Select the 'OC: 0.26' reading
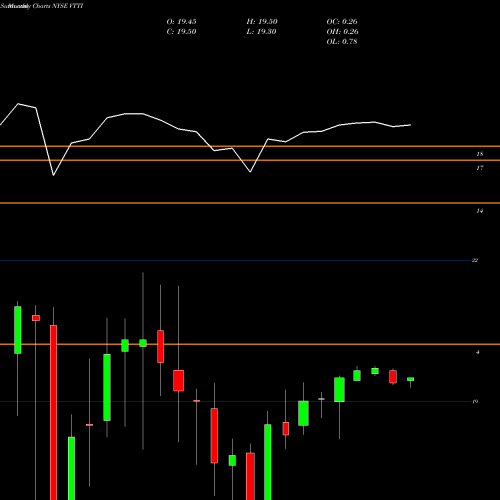Image resolution: width=500 pixels, height=500 pixels. pyautogui.click(x=342, y=22)
